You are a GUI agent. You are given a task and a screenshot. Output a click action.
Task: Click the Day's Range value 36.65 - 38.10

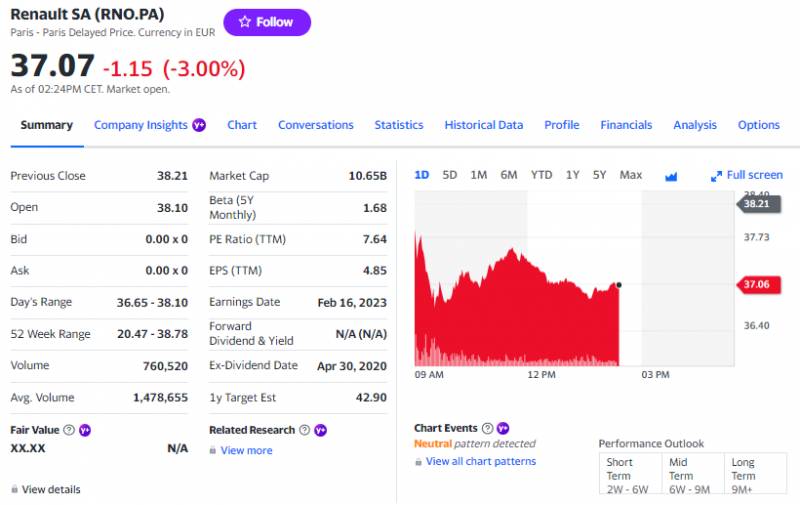pos(152,302)
